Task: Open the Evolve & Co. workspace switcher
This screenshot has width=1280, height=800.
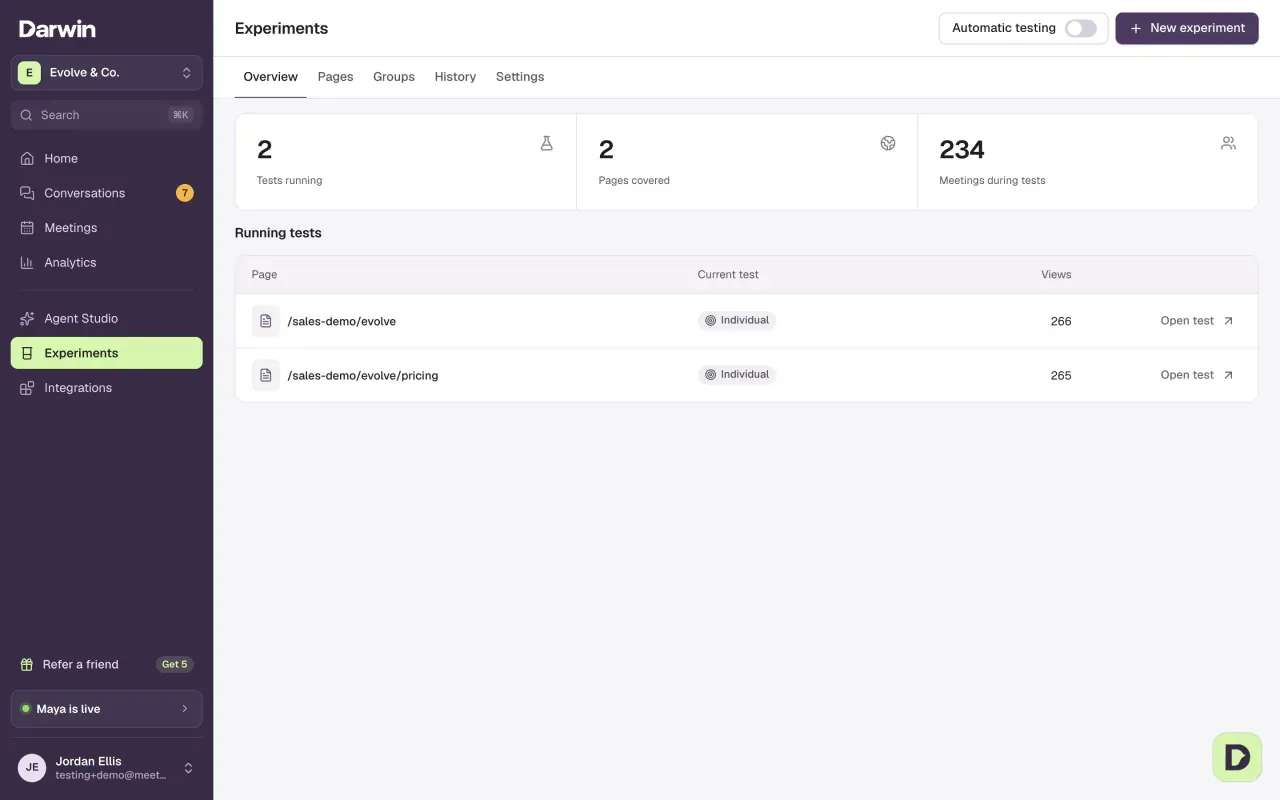Action: 107,73
